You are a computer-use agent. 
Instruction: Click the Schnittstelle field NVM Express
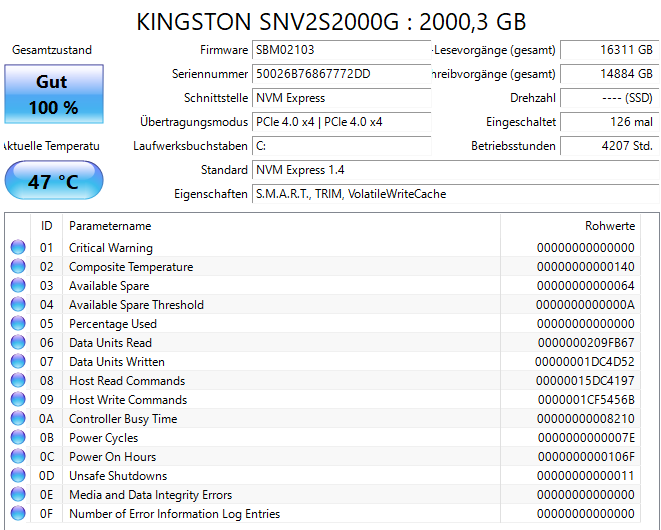pyautogui.click(x=341, y=98)
